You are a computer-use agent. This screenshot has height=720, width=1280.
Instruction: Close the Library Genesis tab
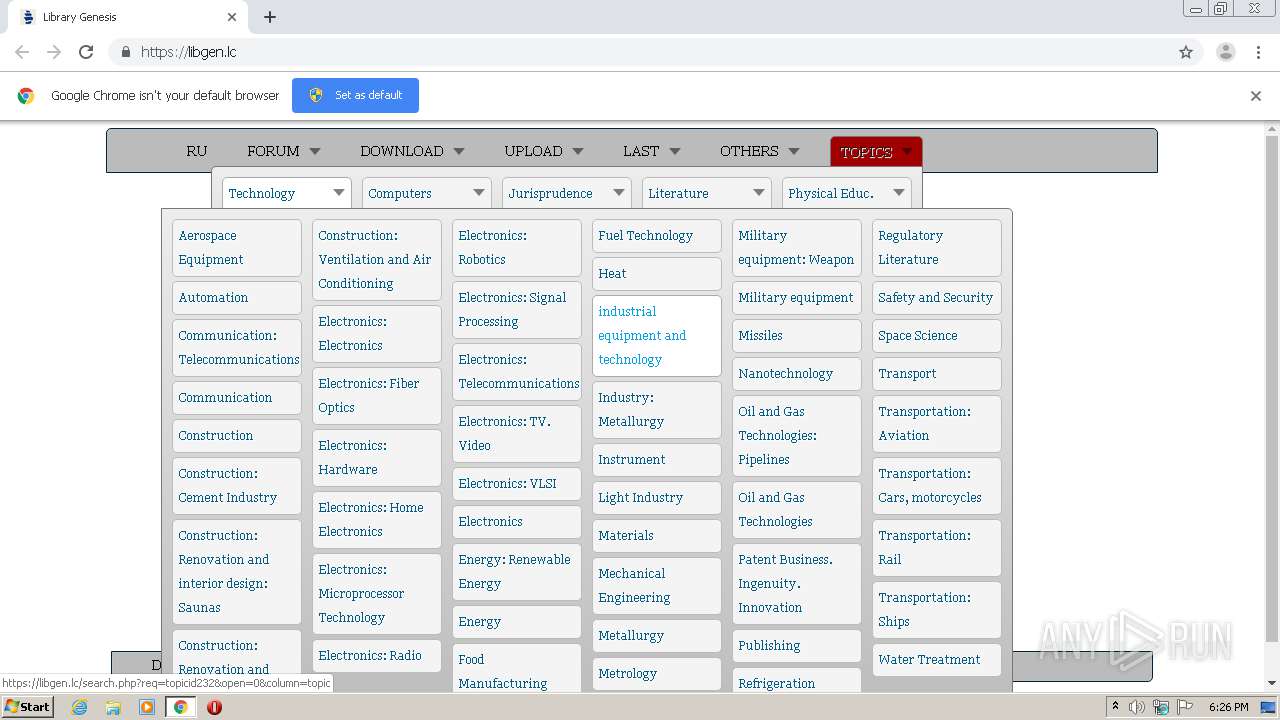point(232,17)
